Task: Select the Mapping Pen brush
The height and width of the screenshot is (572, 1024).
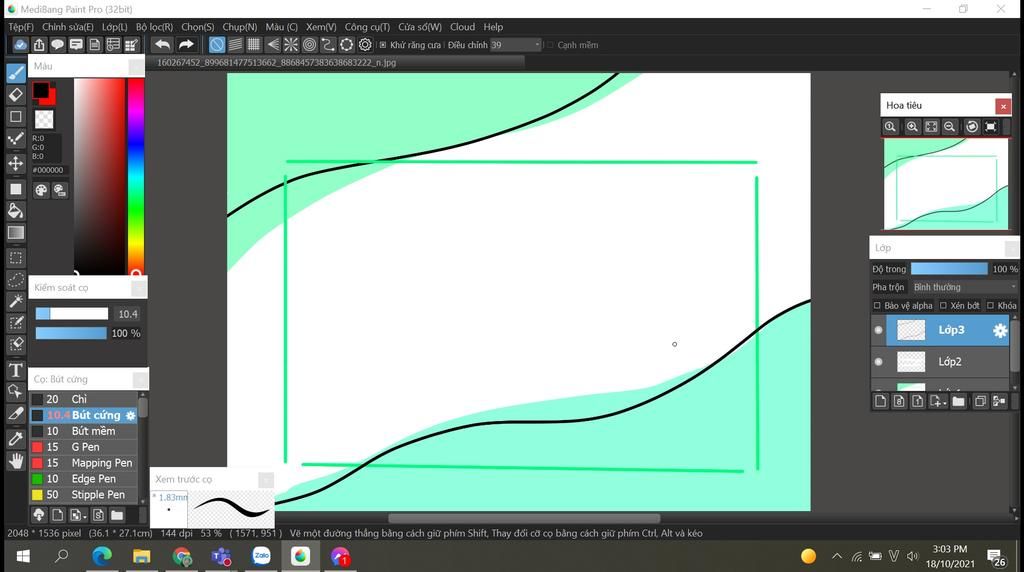Action: pyautogui.click(x=84, y=463)
